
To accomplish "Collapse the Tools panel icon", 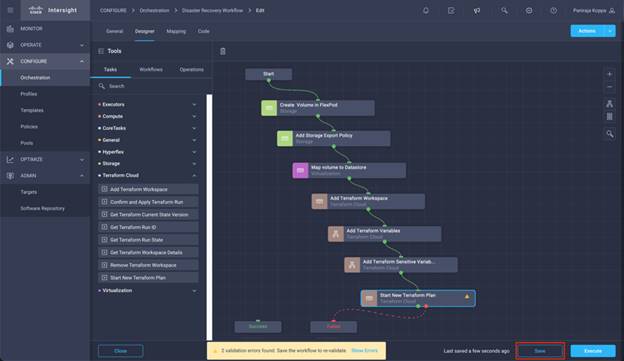I will click(x=101, y=51).
